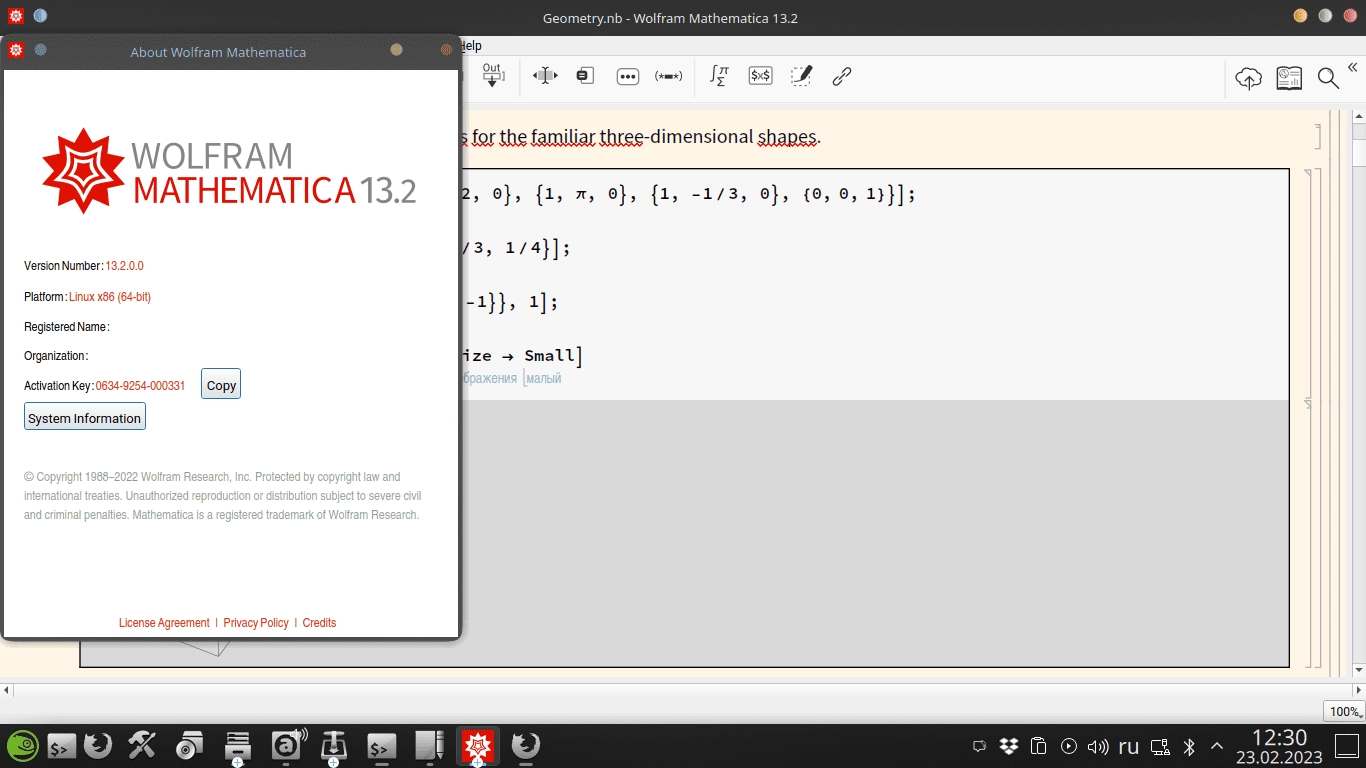Open the openSUSE application launcher
This screenshot has height=768, width=1366.
click(22, 746)
